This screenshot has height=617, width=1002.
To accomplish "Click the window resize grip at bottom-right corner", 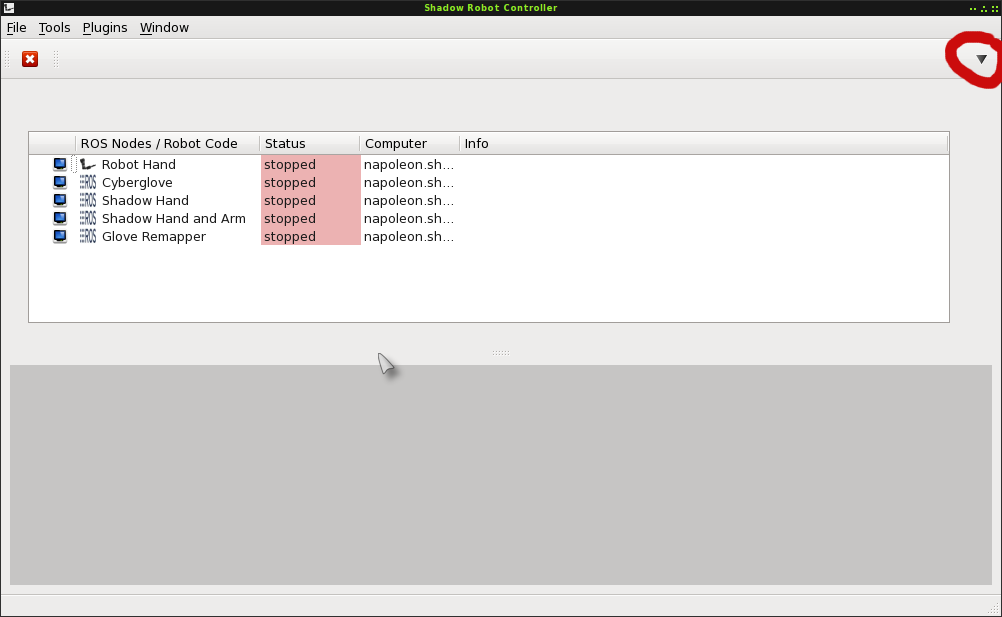I will (x=992, y=608).
